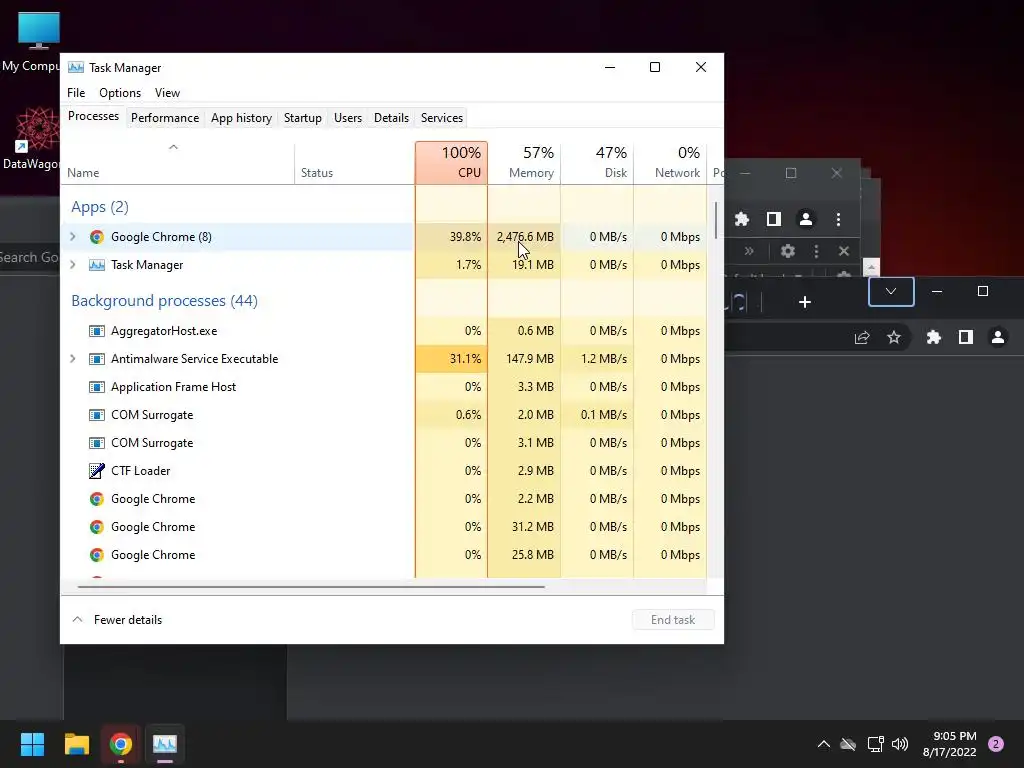The height and width of the screenshot is (768, 1024).
Task: Open Extensions puzzle icon in rear Chrome window
Action: (742, 219)
